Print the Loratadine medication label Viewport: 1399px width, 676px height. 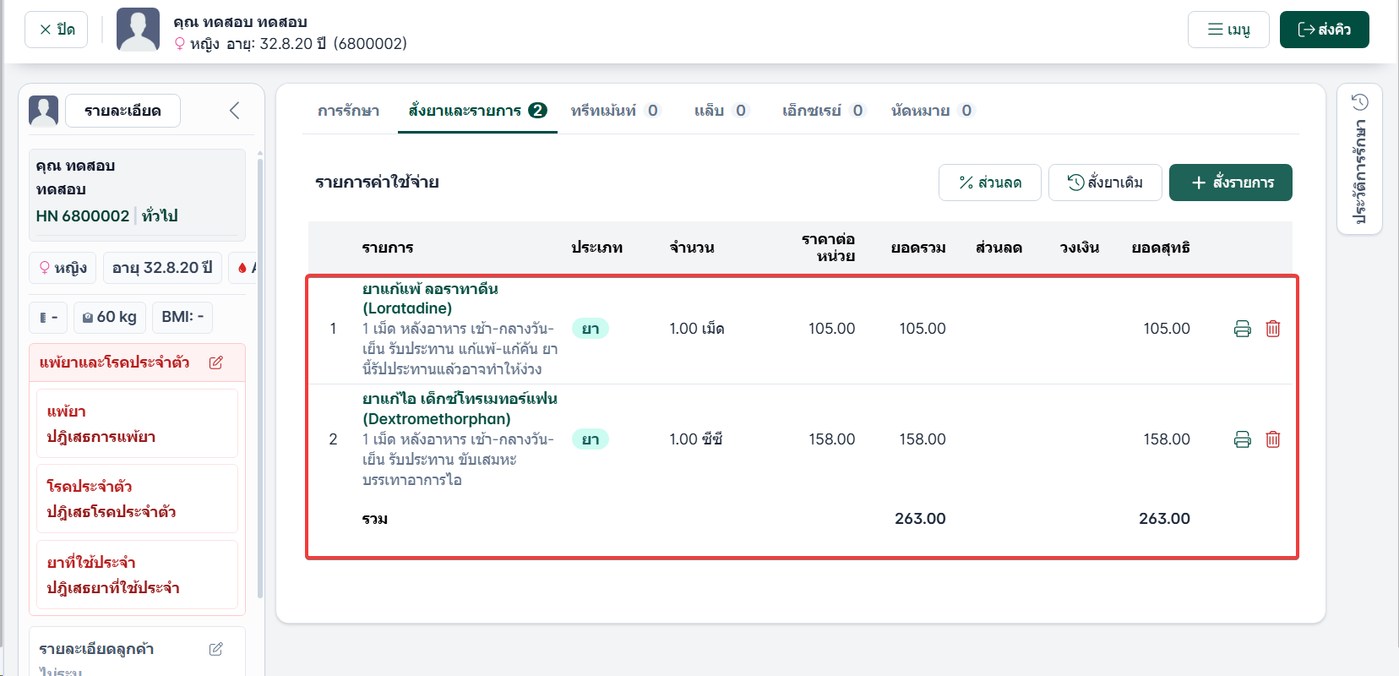coord(1242,329)
